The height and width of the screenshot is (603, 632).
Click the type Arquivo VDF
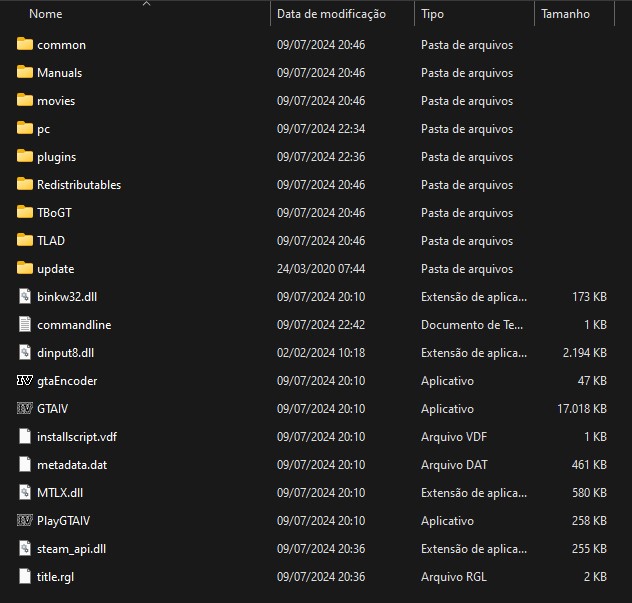point(454,437)
